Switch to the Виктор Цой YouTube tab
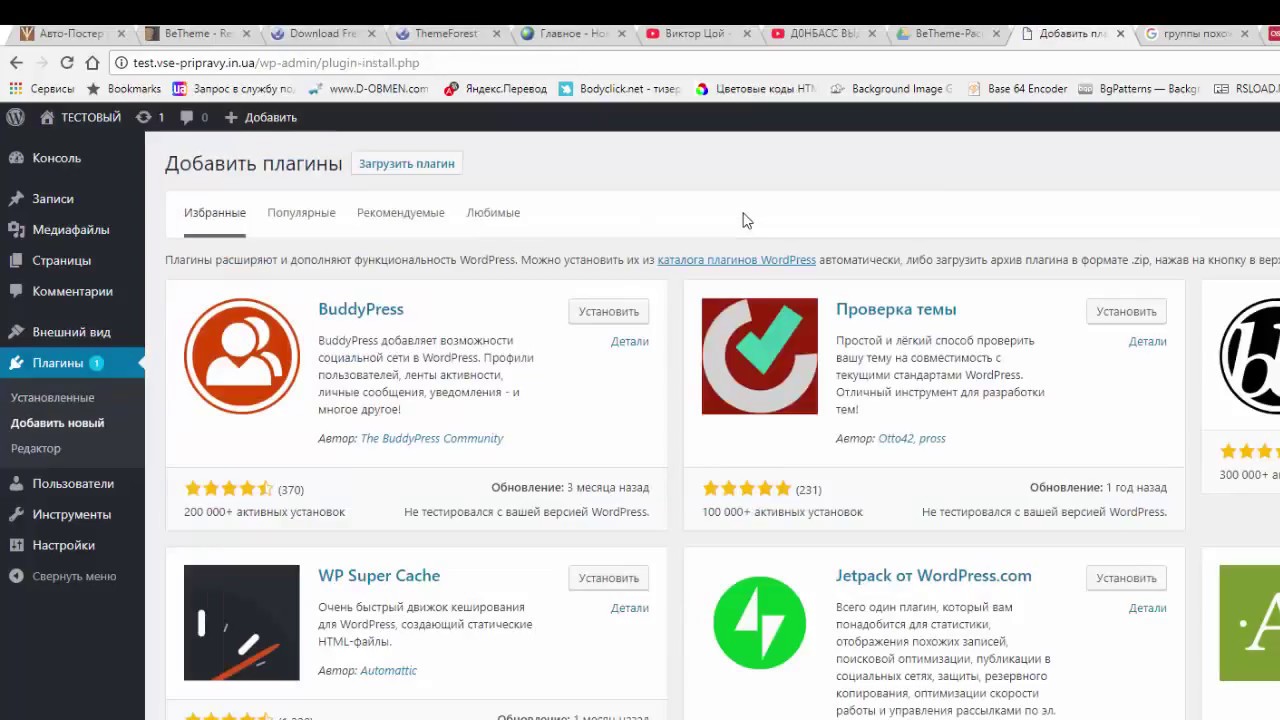The height and width of the screenshot is (720, 1280). (x=696, y=33)
